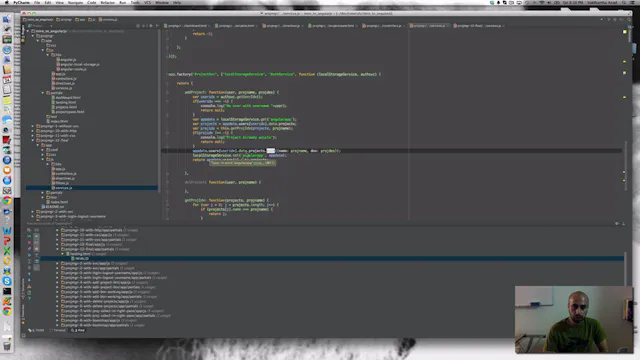
Task: Click the rerun icon in Find toolbar
Action: pos(29,236)
